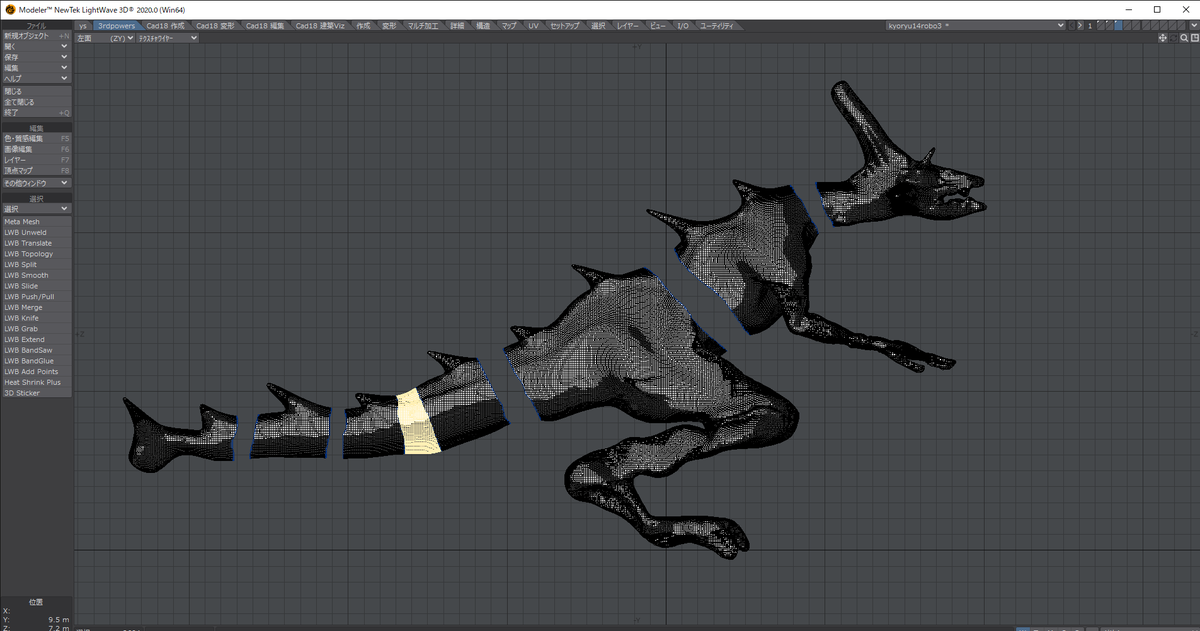Open the 保存 dropdown menu
This screenshot has width=1200, height=631.
click(x=36, y=57)
